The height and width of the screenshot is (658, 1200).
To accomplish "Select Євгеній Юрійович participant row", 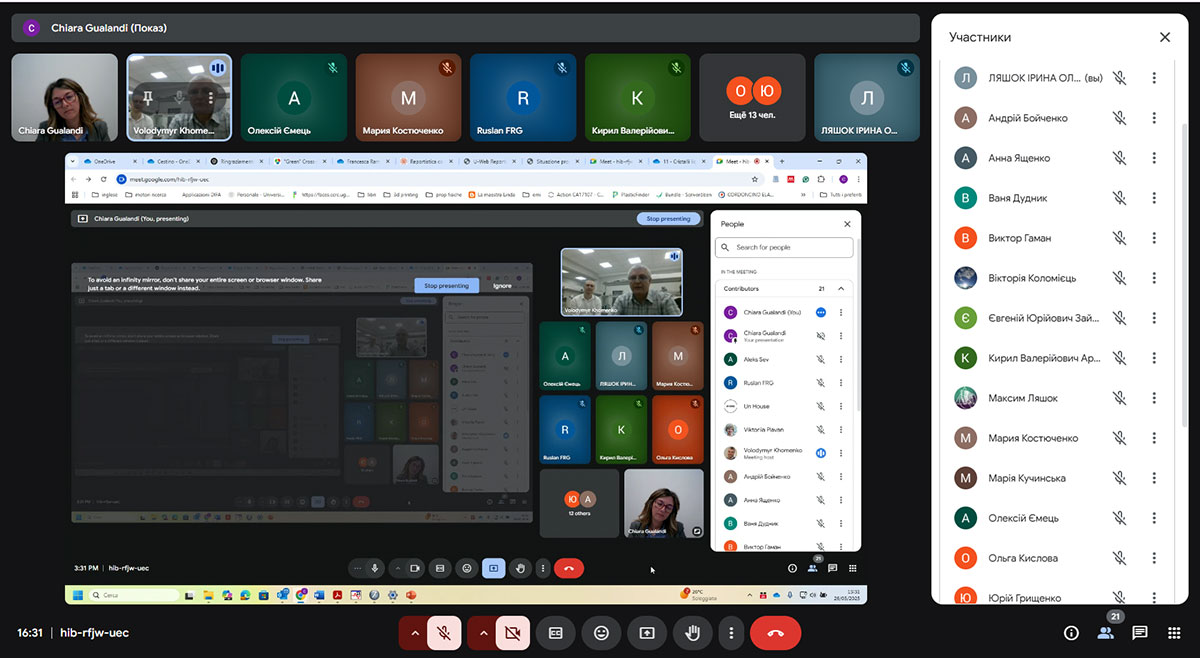I will point(1060,318).
